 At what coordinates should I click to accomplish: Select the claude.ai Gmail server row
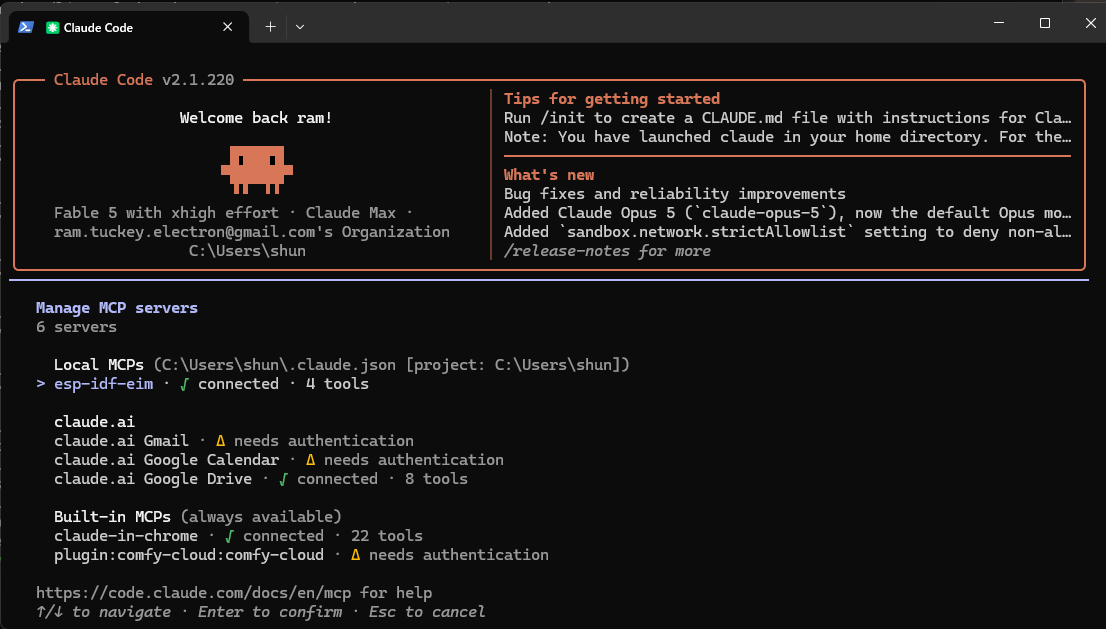click(x=233, y=441)
